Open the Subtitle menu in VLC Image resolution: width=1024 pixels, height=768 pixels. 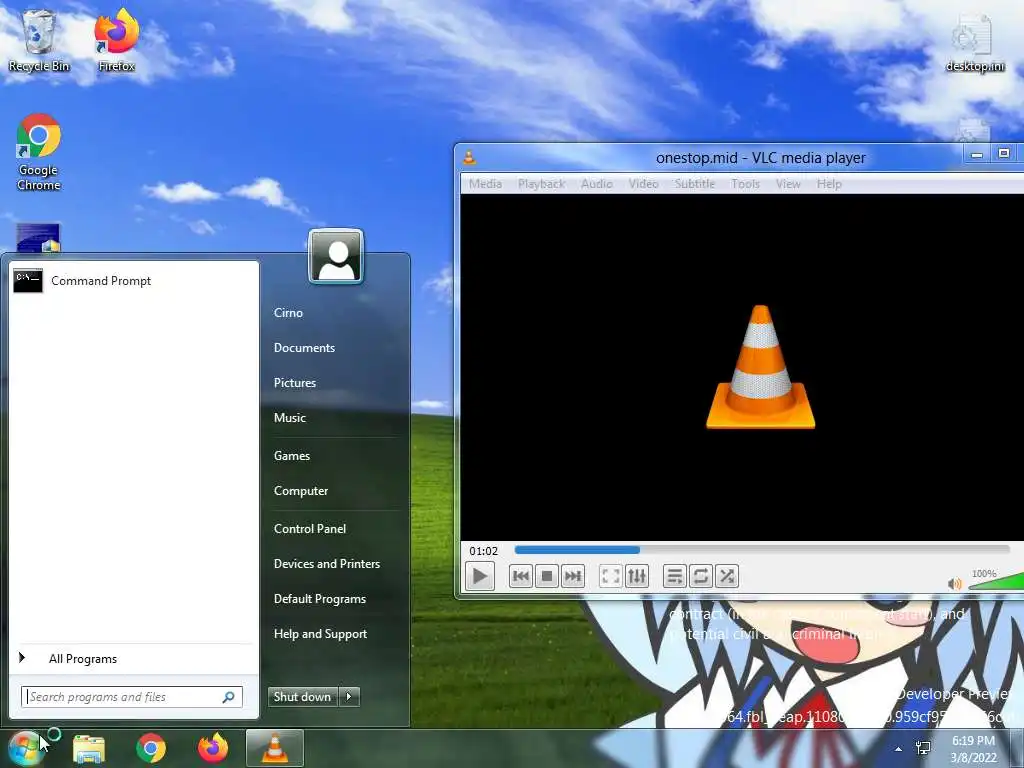pyautogui.click(x=695, y=184)
